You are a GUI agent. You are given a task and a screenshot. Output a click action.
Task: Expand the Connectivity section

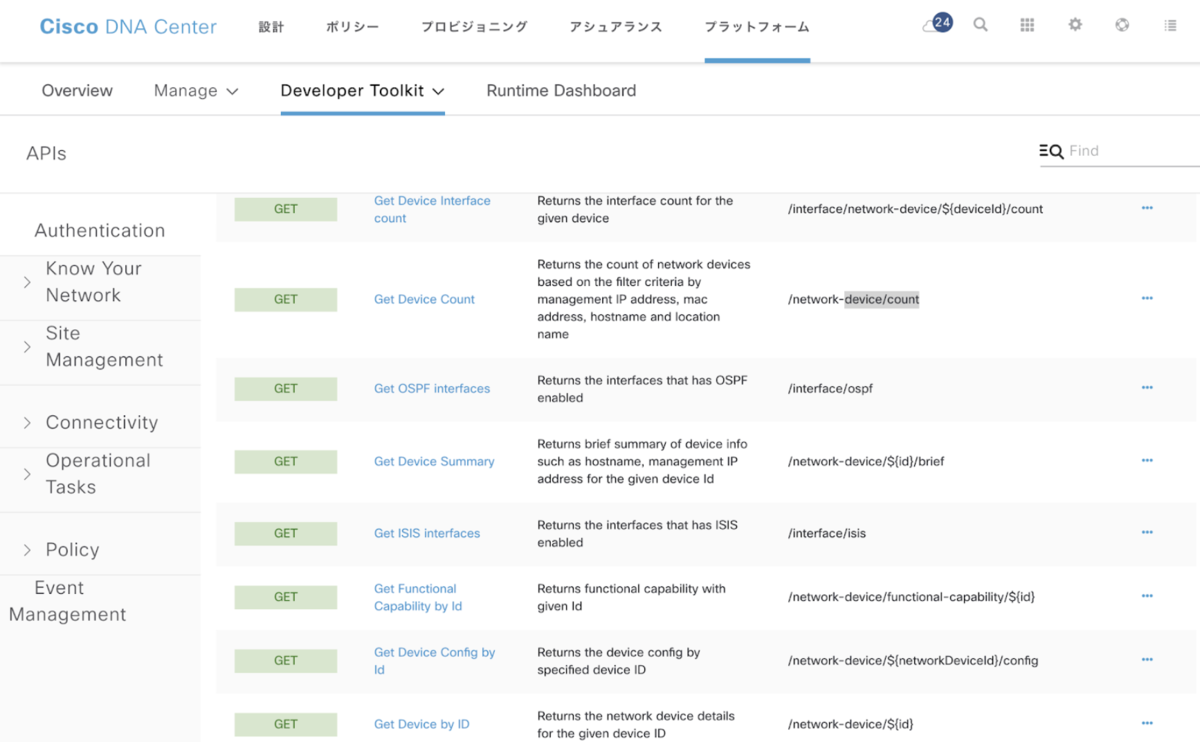(27, 423)
